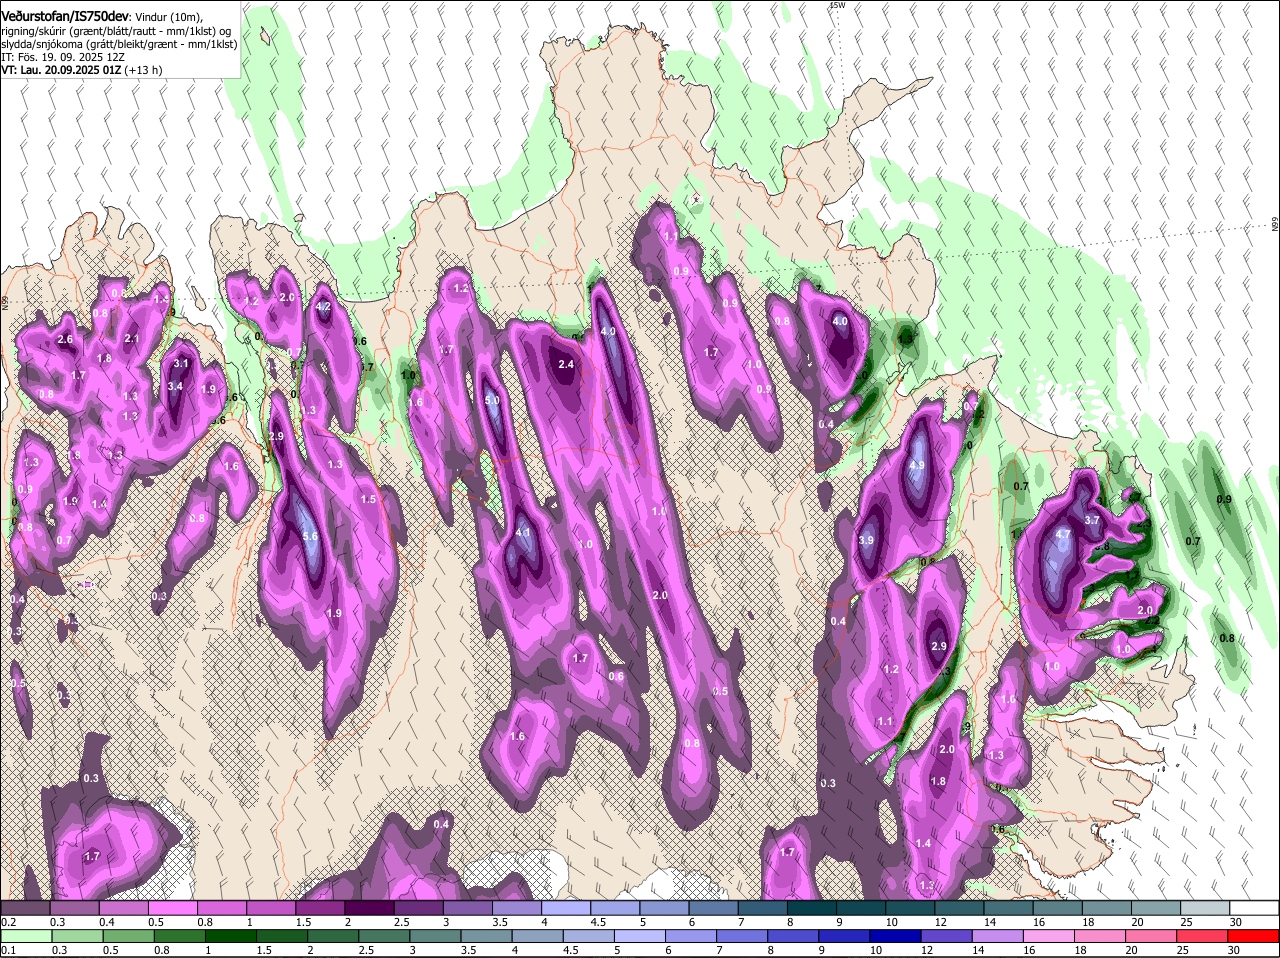Click the white 30 snow legend swatch

[x=1255, y=908]
